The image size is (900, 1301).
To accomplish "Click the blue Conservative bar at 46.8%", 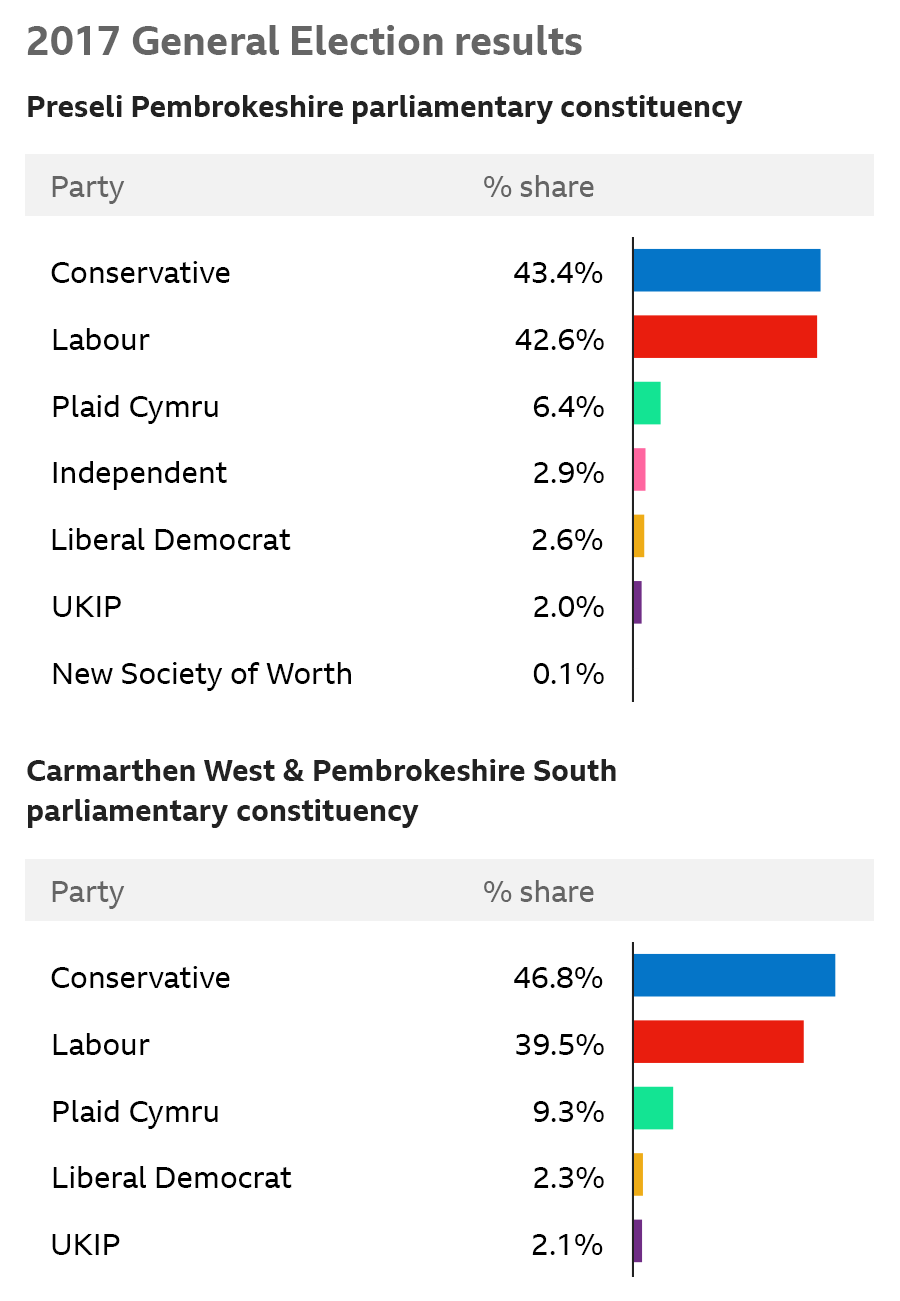I will pos(734,975).
